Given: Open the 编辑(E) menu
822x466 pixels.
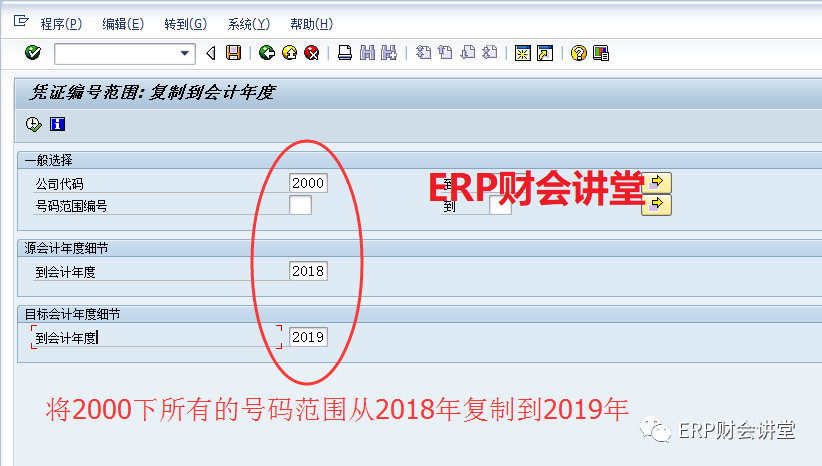Looking at the screenshot, I should tap(123, 24).
